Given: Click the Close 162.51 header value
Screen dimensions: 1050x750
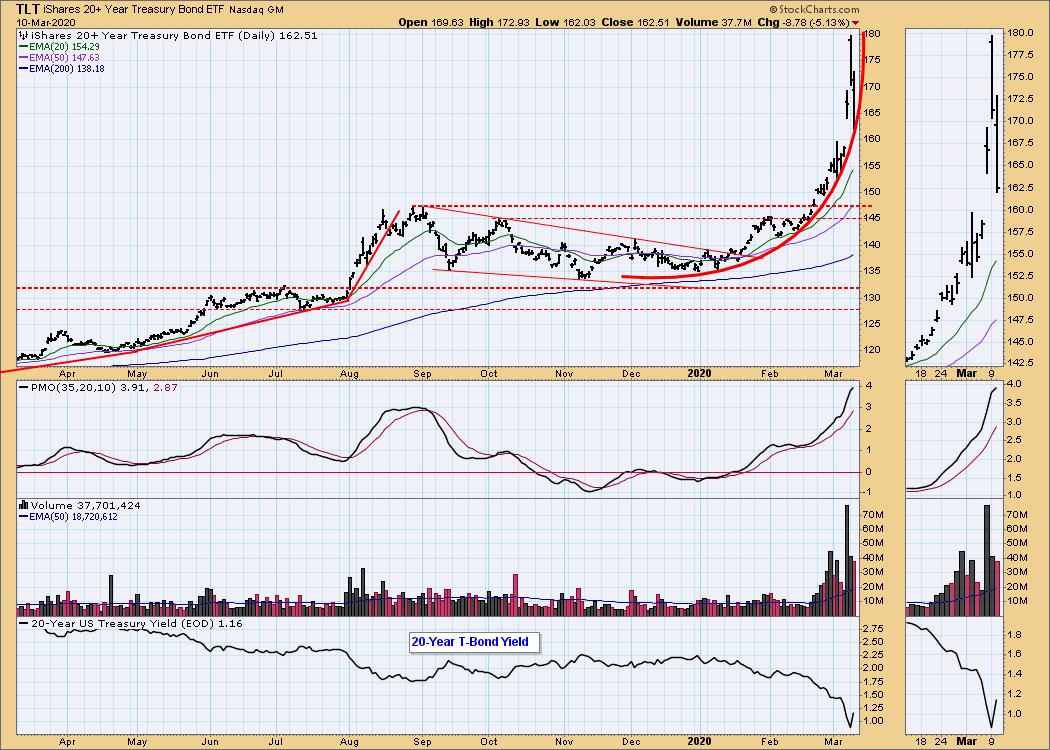Looking at the screenshot, I should click(x=635, y=23).
